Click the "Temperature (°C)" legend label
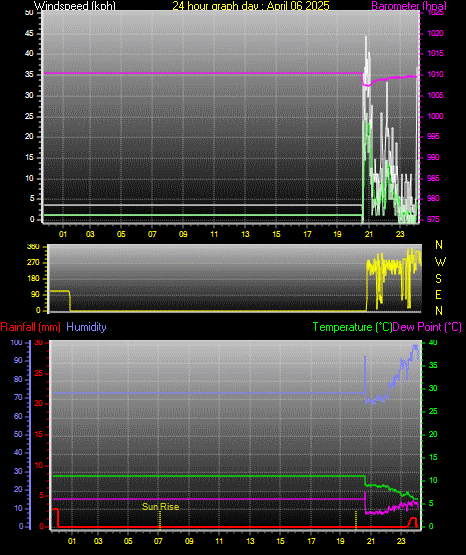 pos(352,327)
